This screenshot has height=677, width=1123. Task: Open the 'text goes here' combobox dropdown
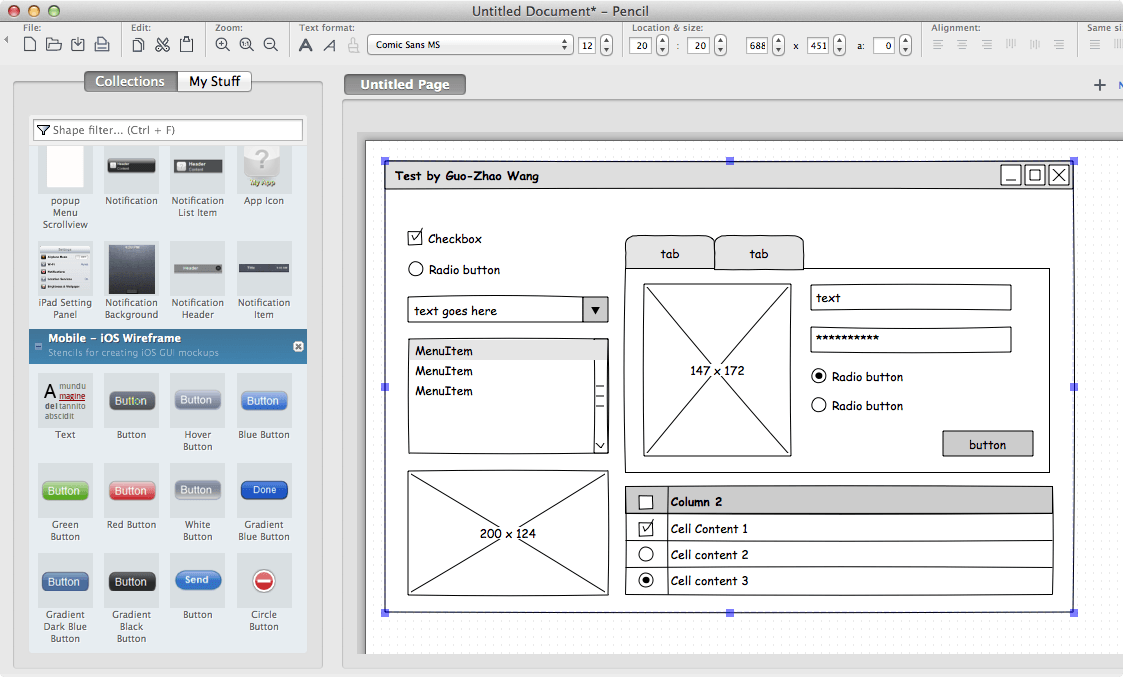pyautogui.click(x=596, y=310)
